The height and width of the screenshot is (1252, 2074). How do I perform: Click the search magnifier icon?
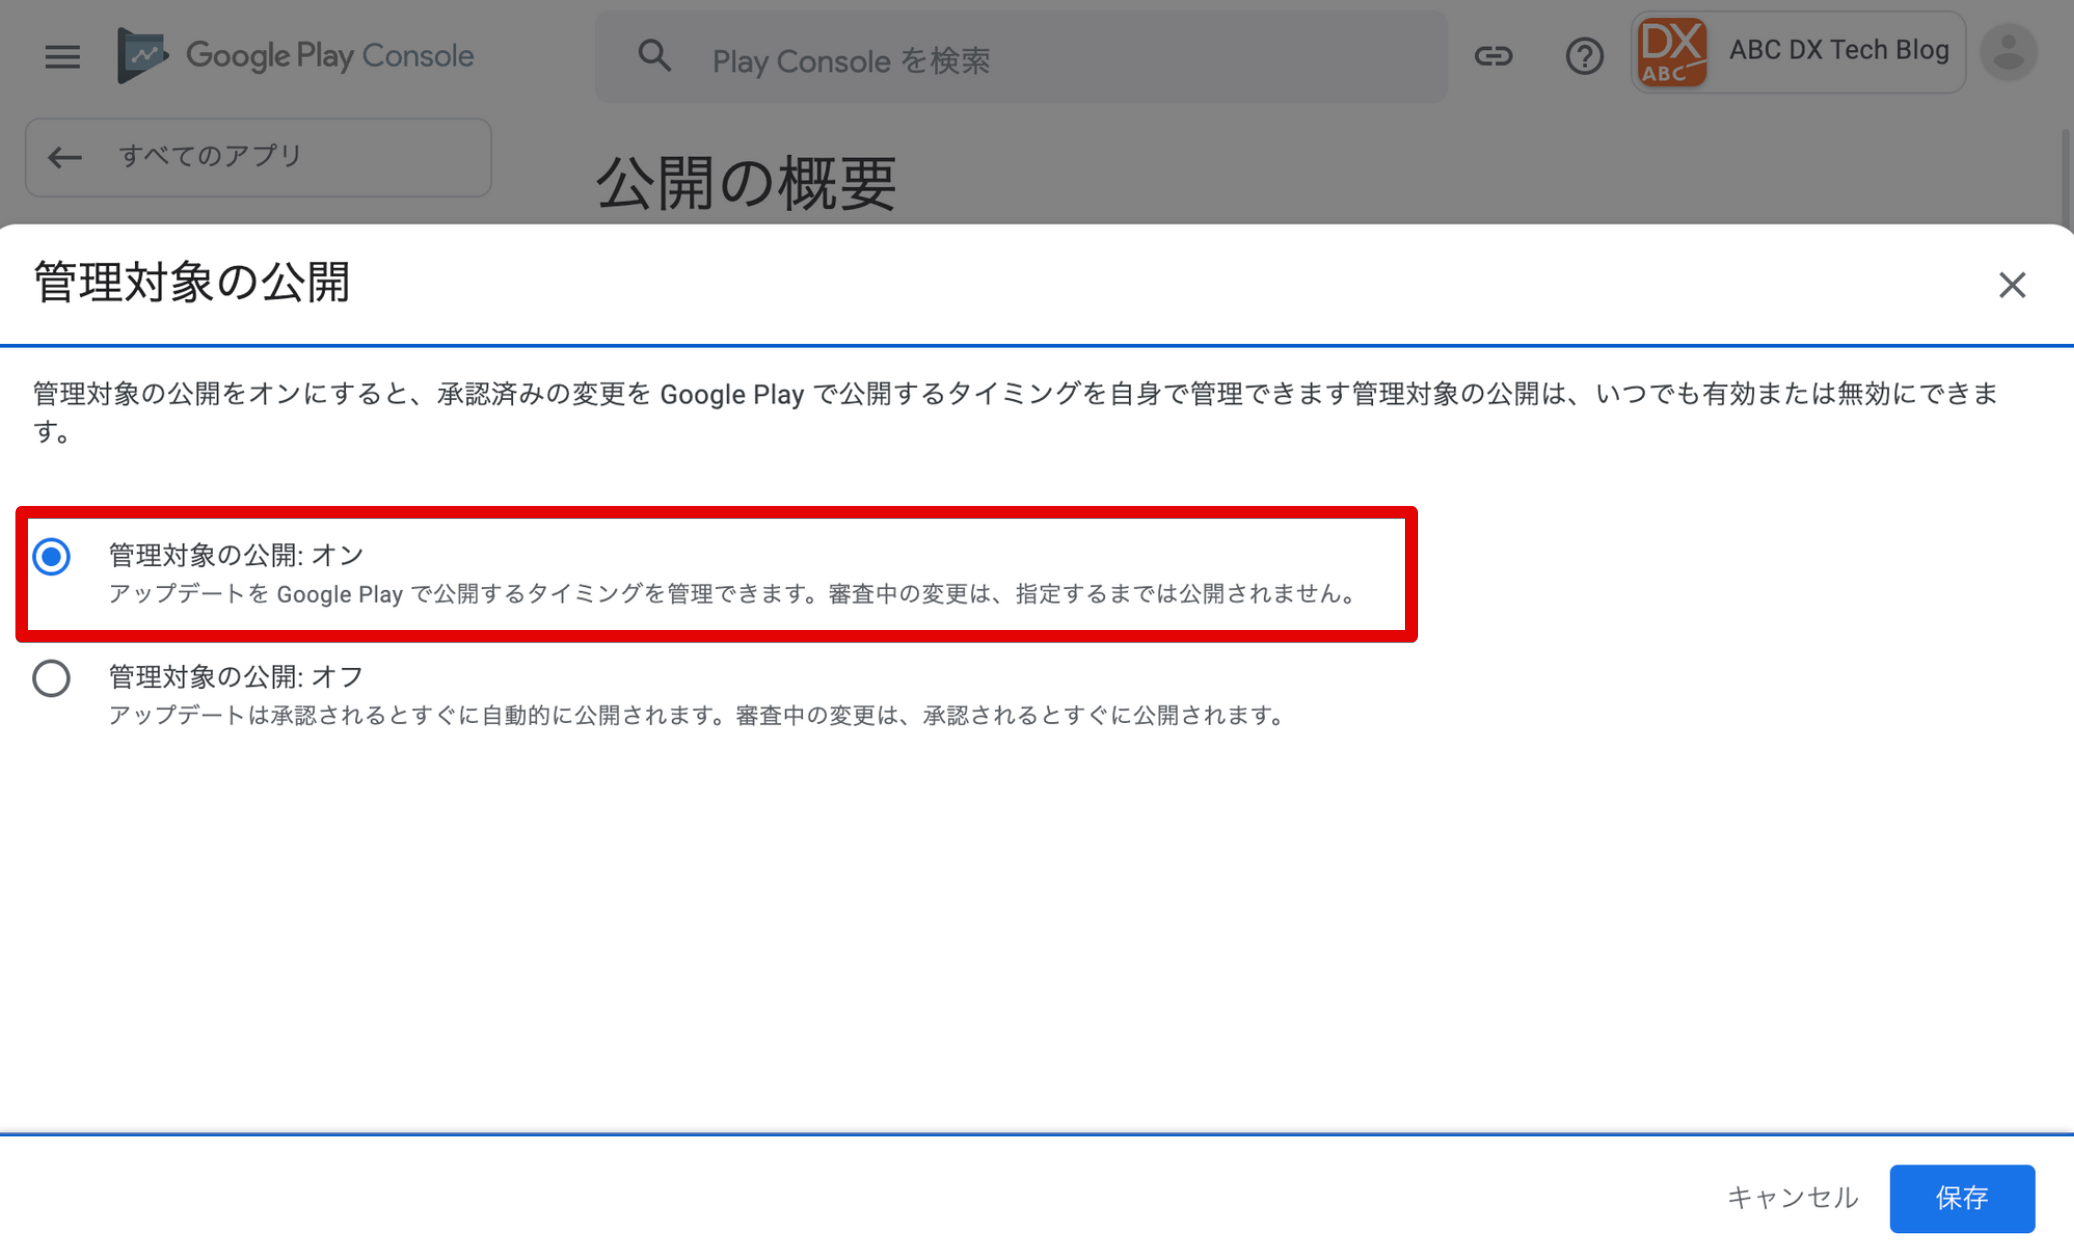tap(654, 56)
